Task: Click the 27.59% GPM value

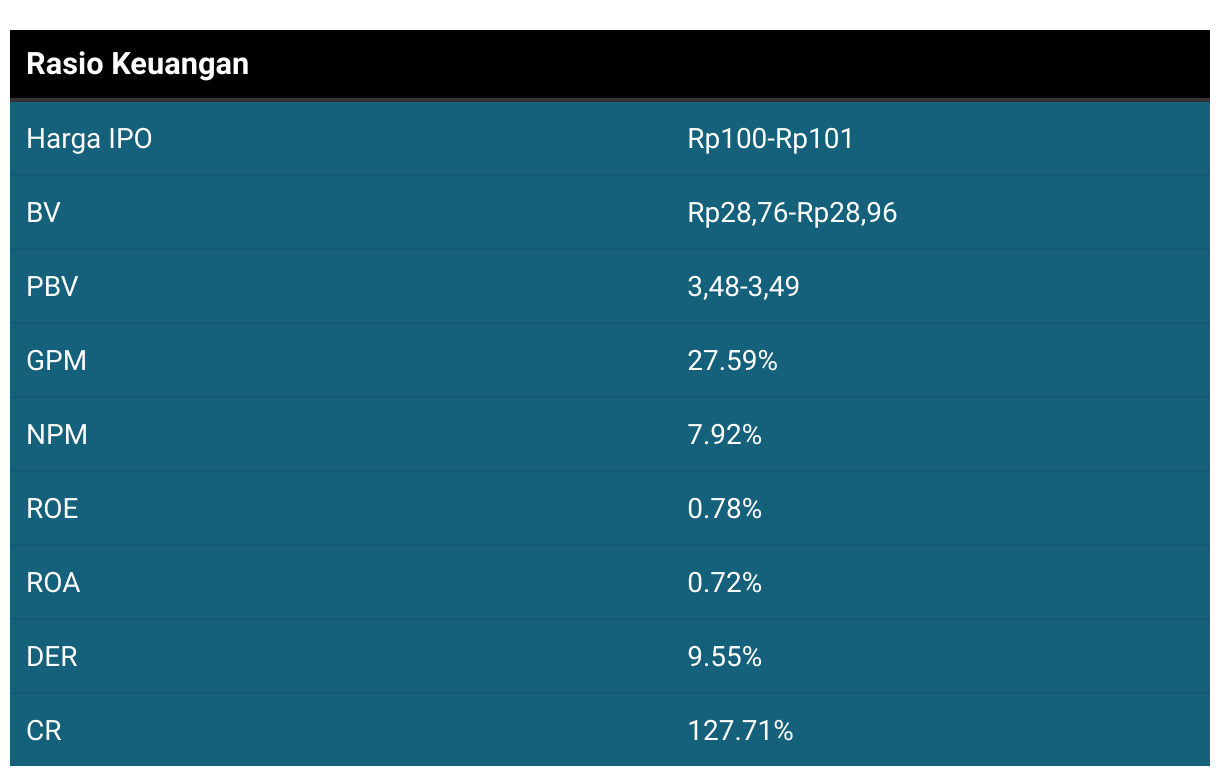Action: tap(732, 361)
